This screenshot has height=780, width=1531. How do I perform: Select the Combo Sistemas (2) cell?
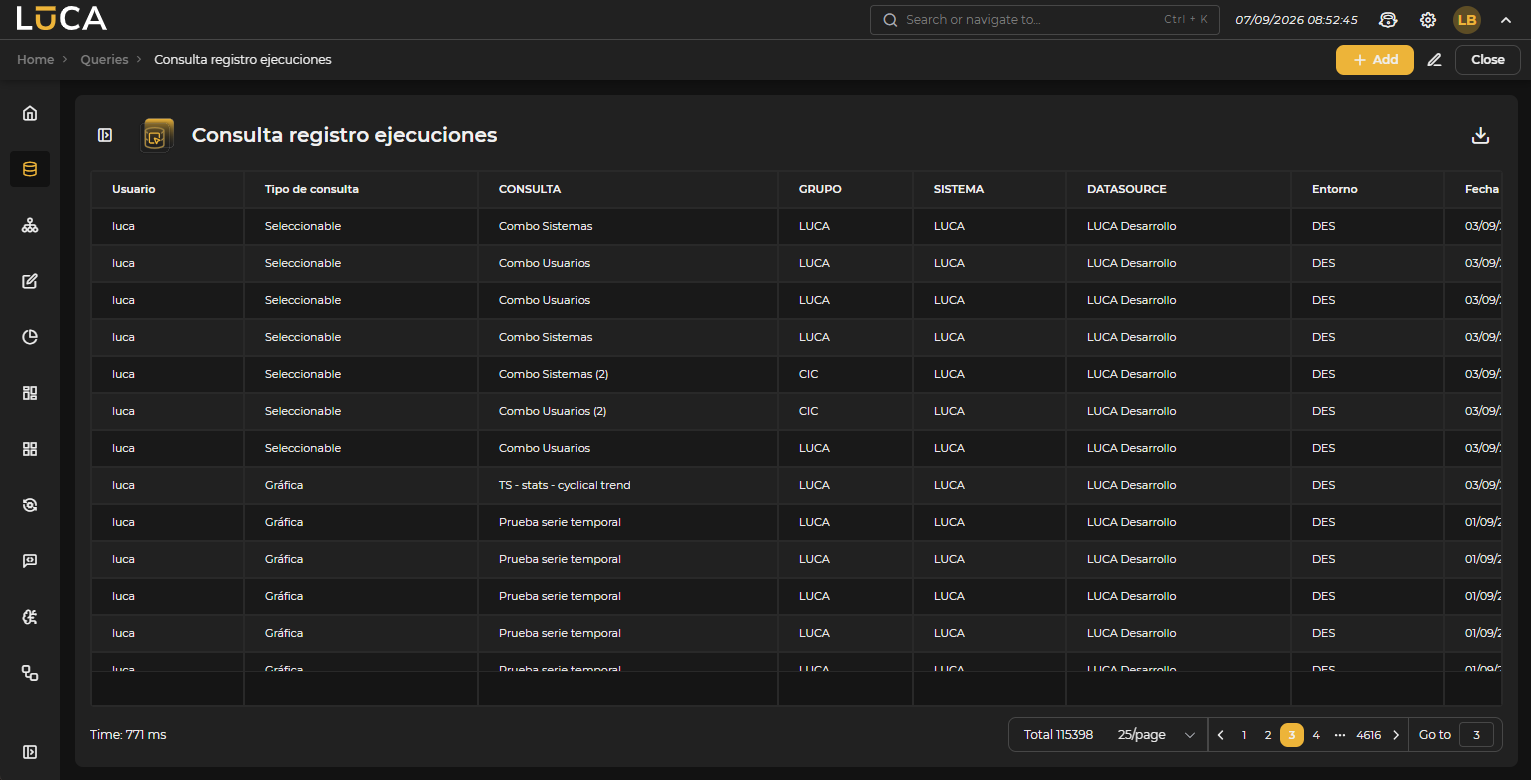628,374
